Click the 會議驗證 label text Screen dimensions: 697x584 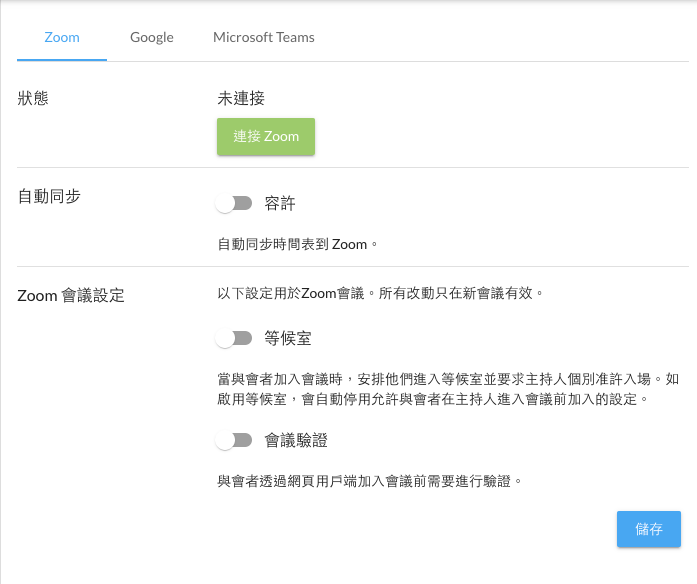296,440
